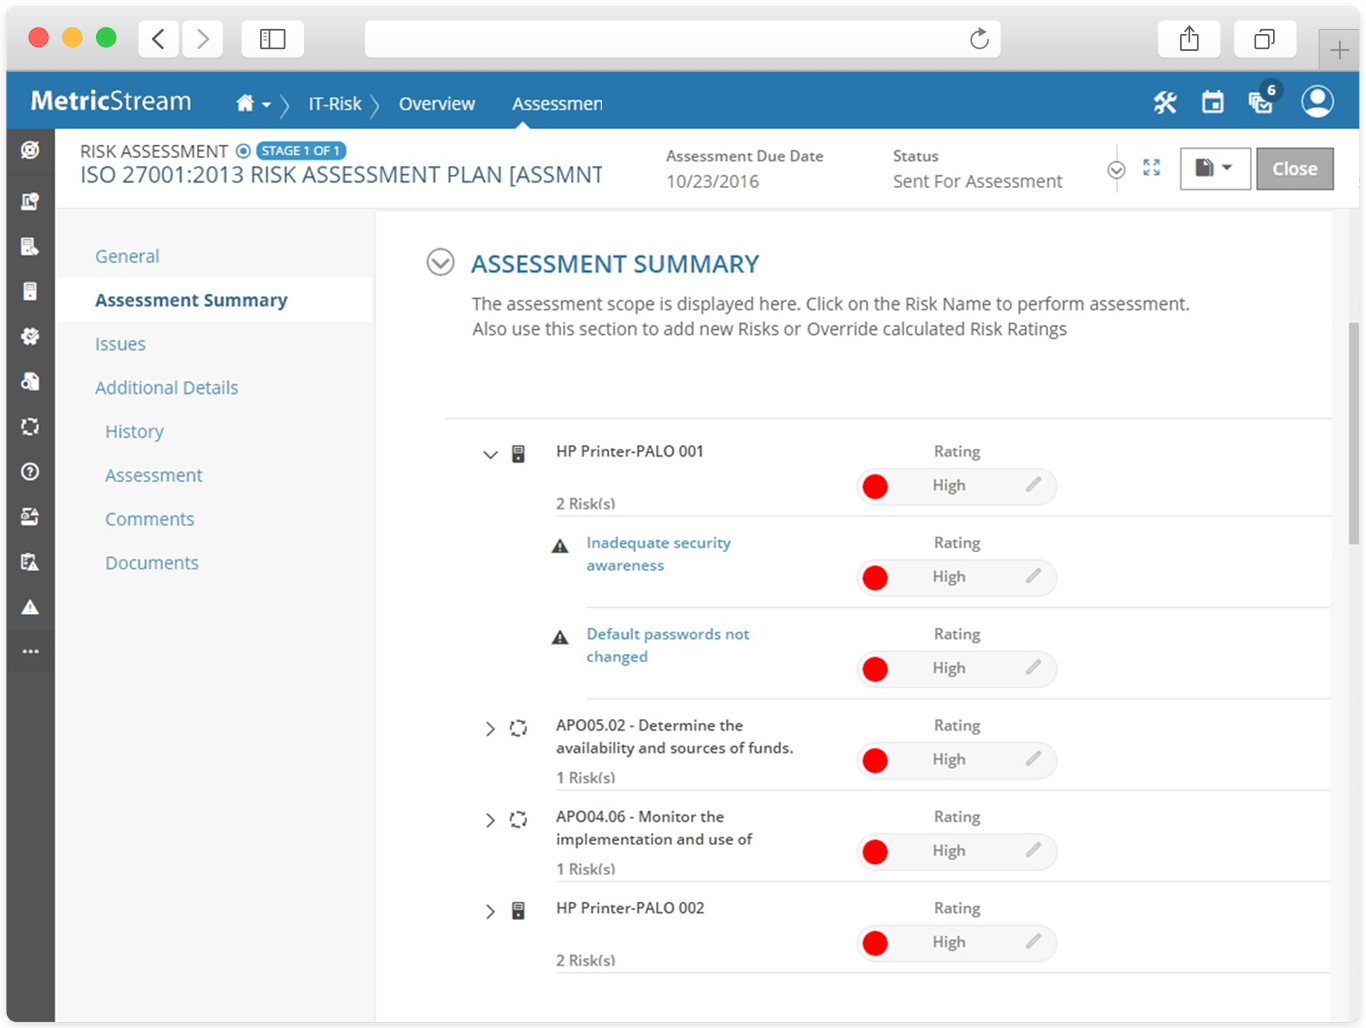Open Additional Details in left menu
This screenshot has height=1028, width=1366.
coord(166,388)
